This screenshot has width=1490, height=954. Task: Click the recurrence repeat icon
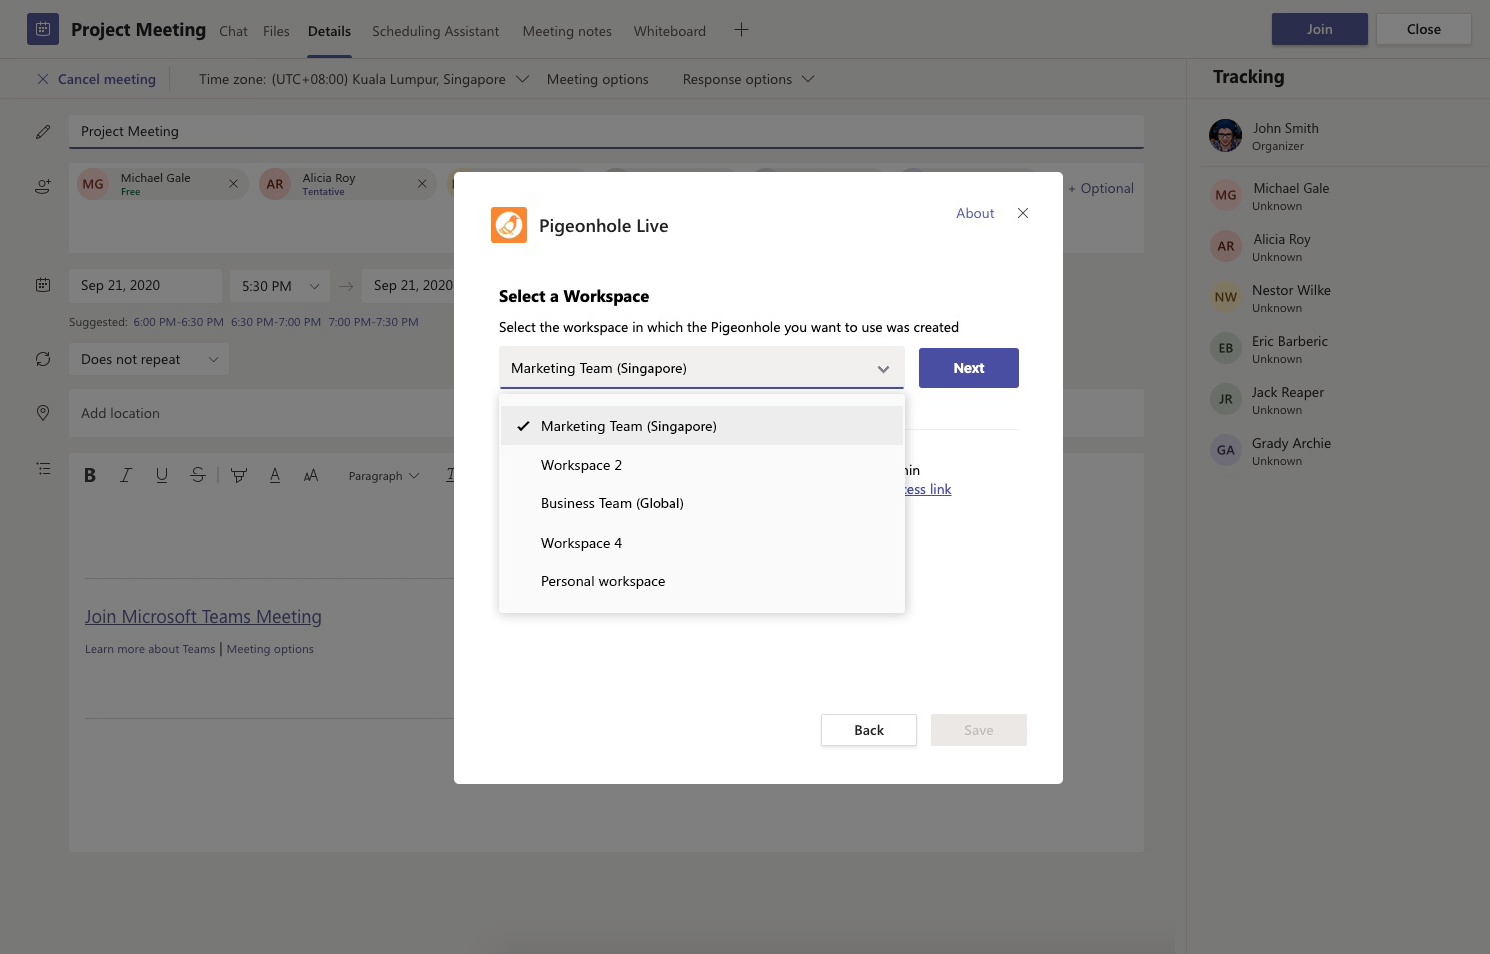(x=43, y=359)
